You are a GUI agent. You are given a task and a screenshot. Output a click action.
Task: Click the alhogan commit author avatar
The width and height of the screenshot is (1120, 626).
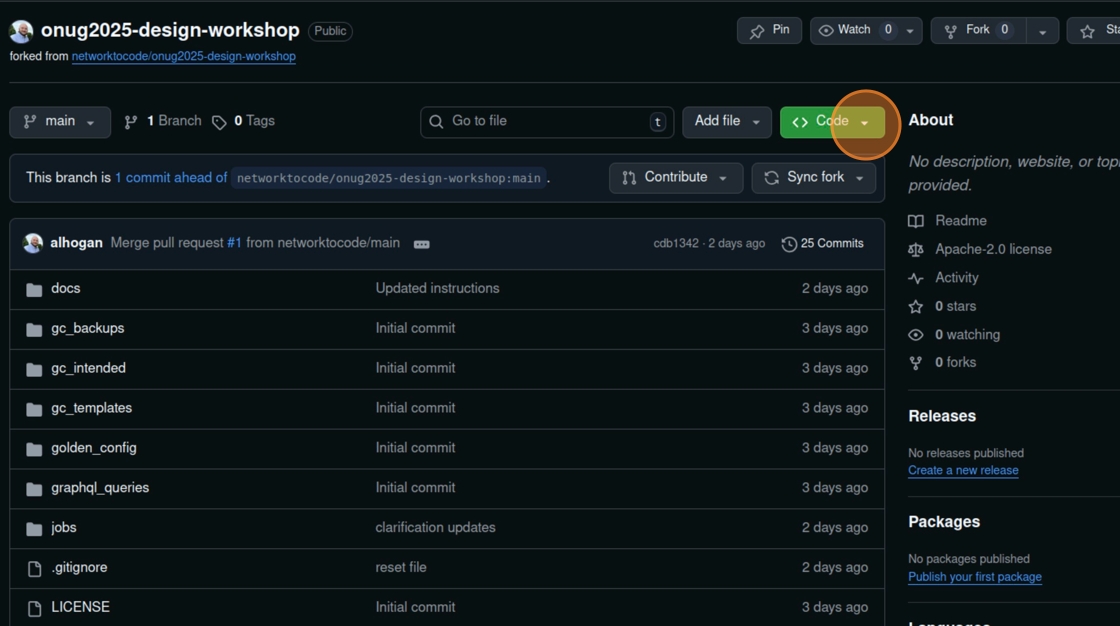(x=33, y=244)
